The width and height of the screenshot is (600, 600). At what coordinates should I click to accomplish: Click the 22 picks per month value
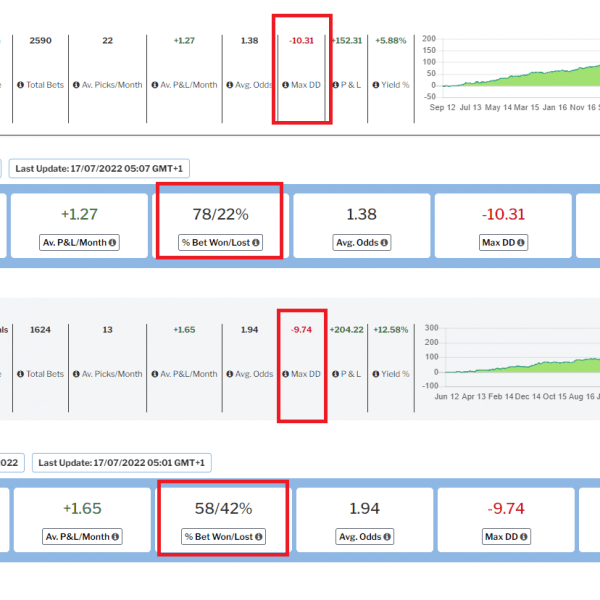(x=108, y=41)
